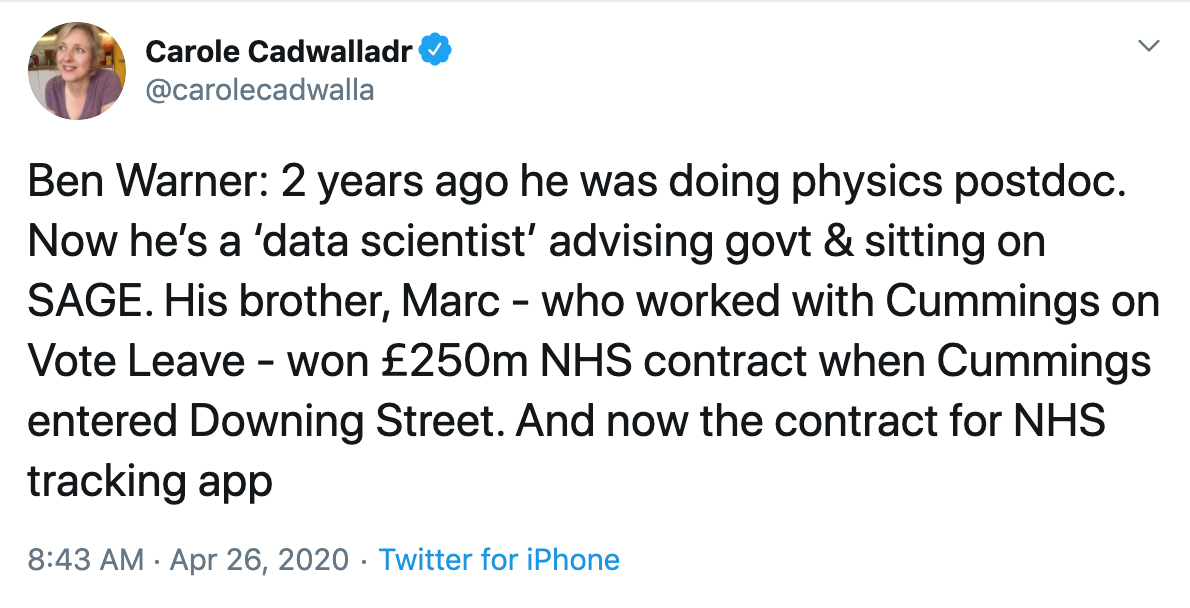Open the tweet options chevron menu

pos(1150,47)
